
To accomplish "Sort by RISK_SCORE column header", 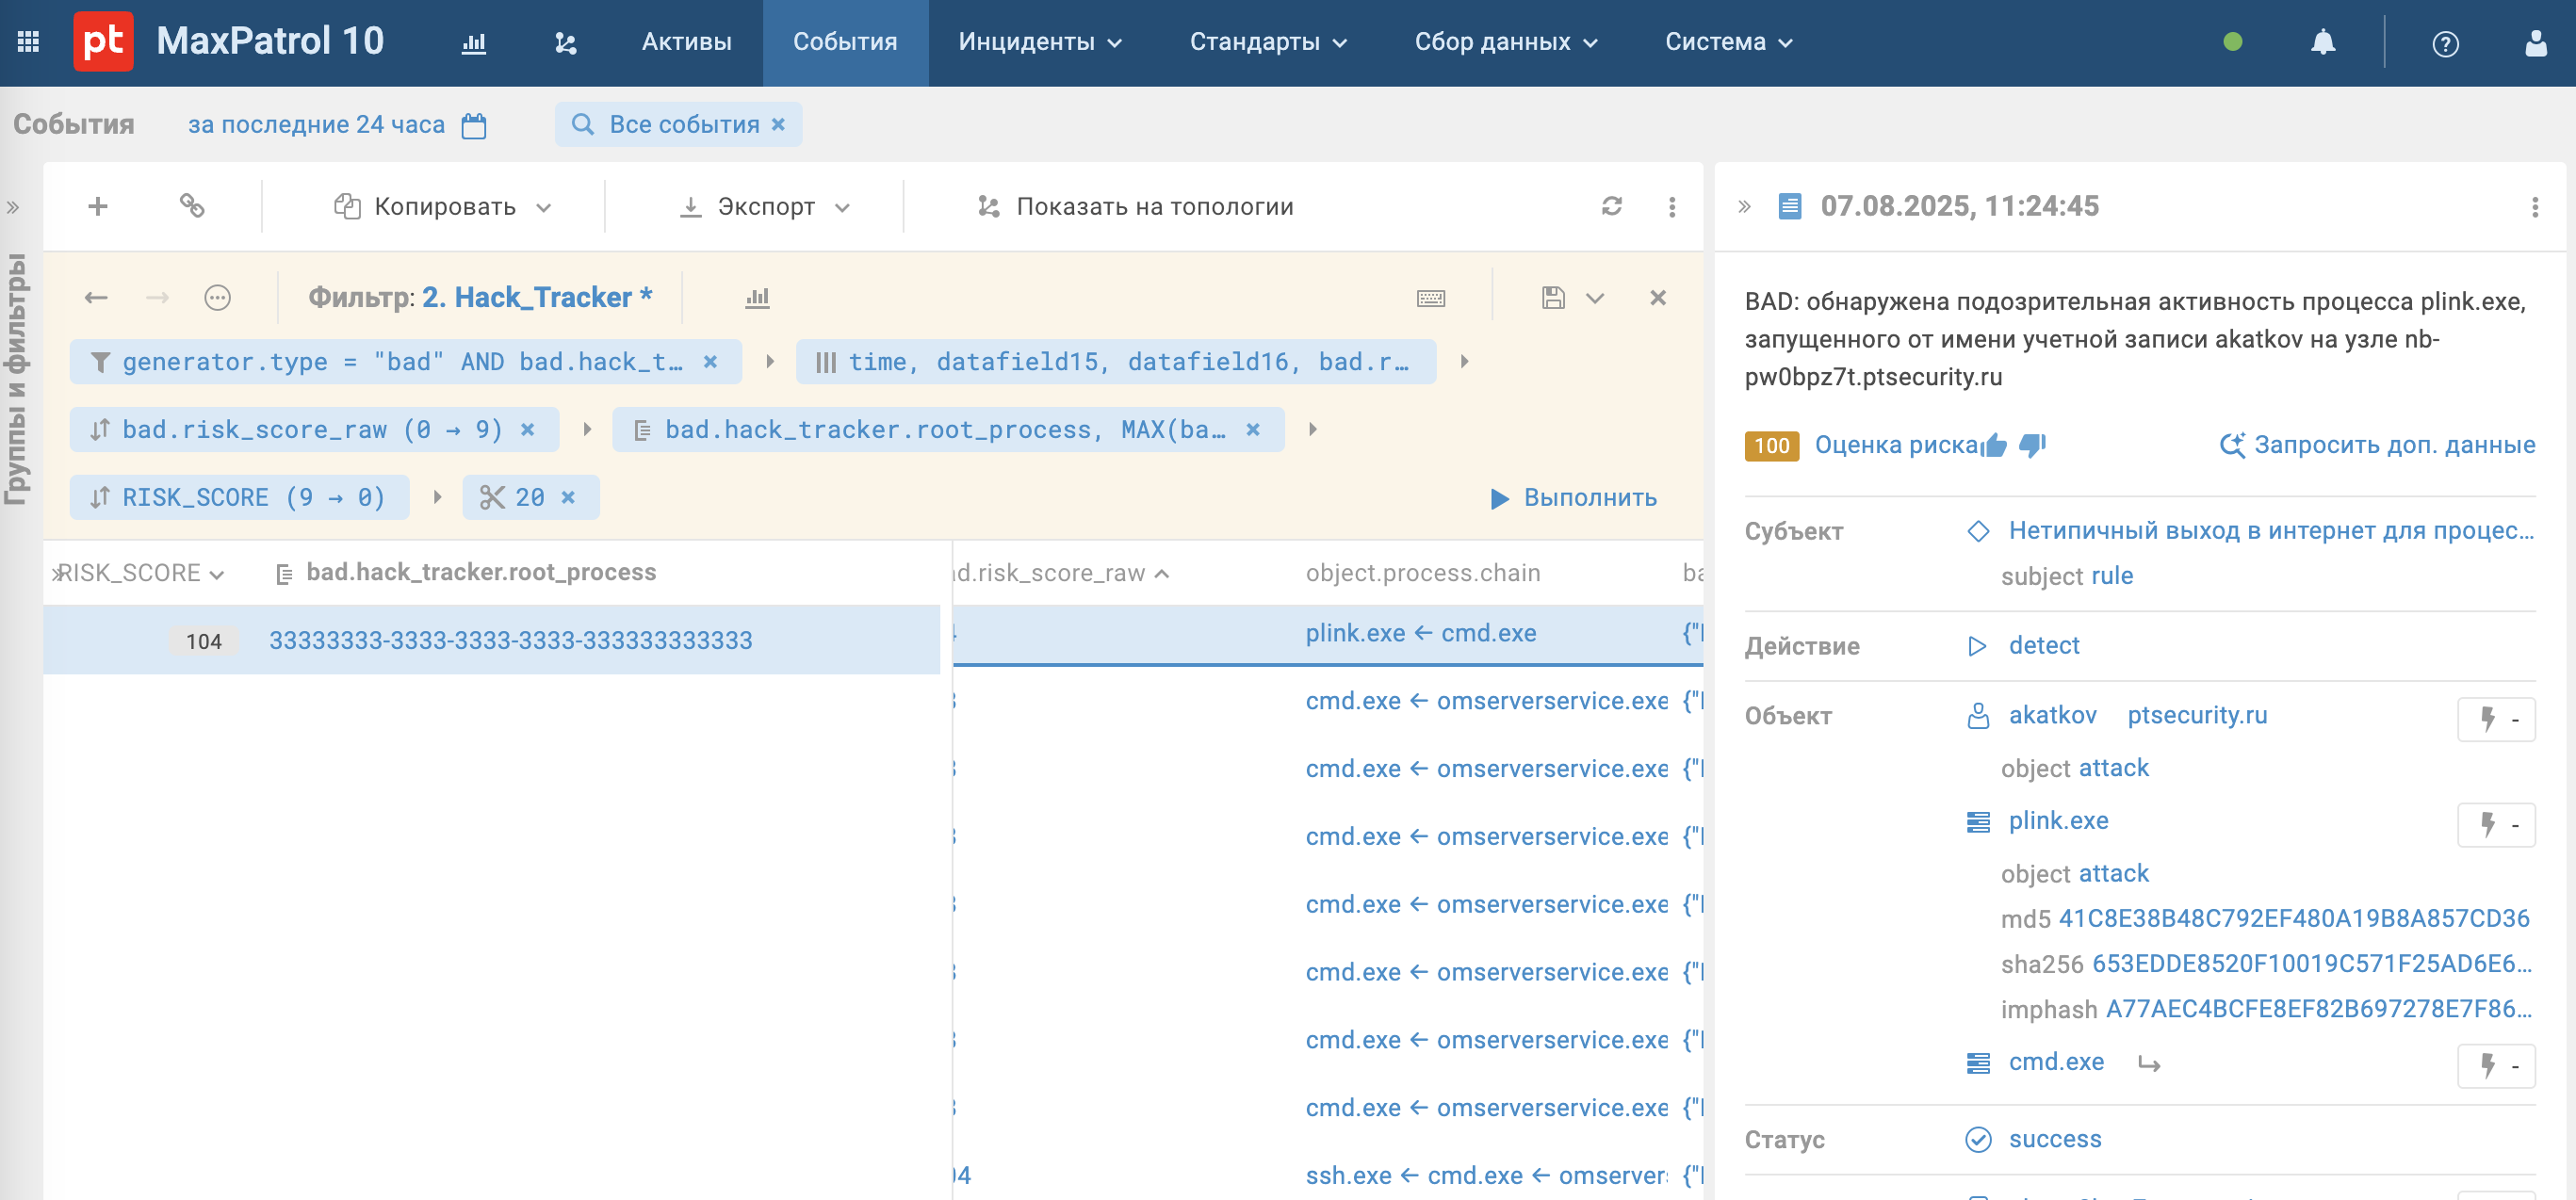I will coord(140,574).
